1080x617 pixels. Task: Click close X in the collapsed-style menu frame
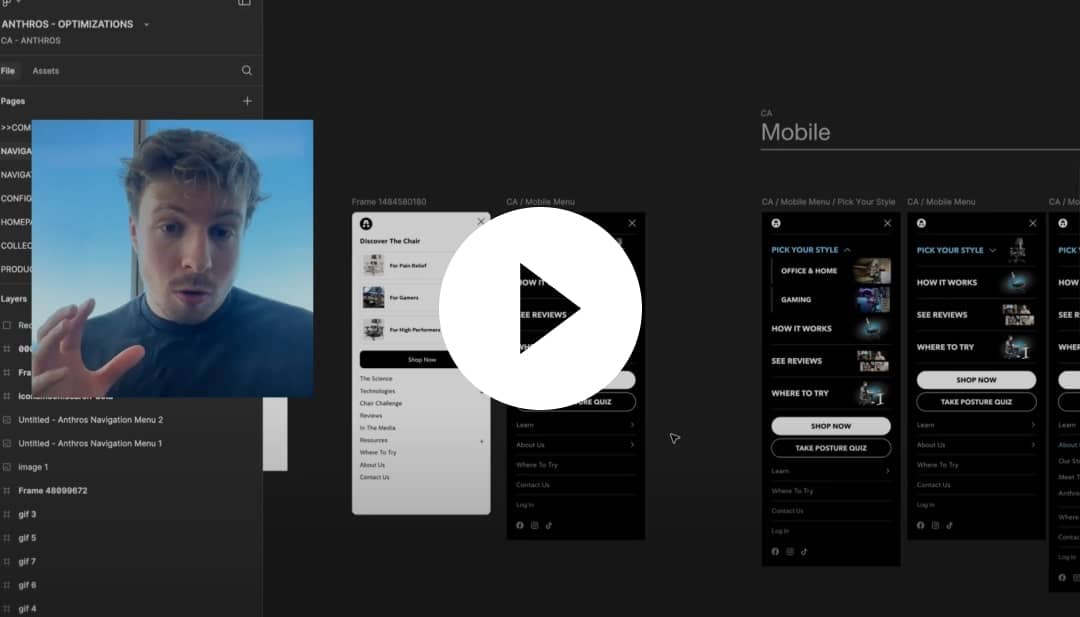(1032, 223)
